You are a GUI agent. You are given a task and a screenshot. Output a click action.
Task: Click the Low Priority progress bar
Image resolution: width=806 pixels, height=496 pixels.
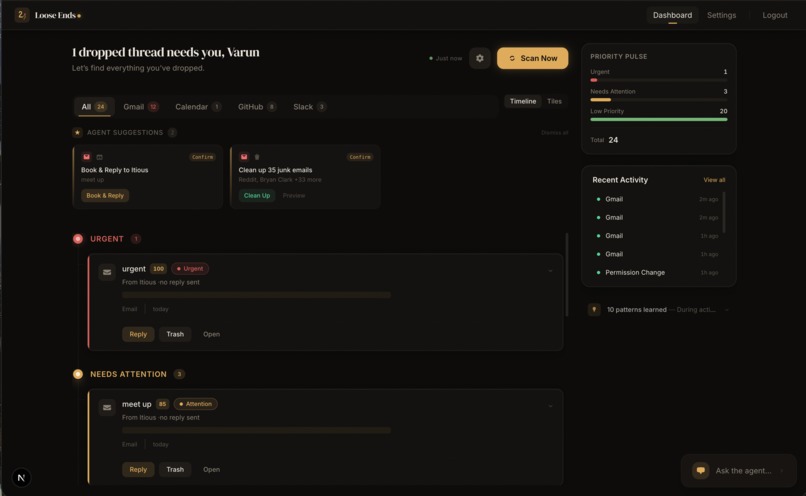pos(658,119)
